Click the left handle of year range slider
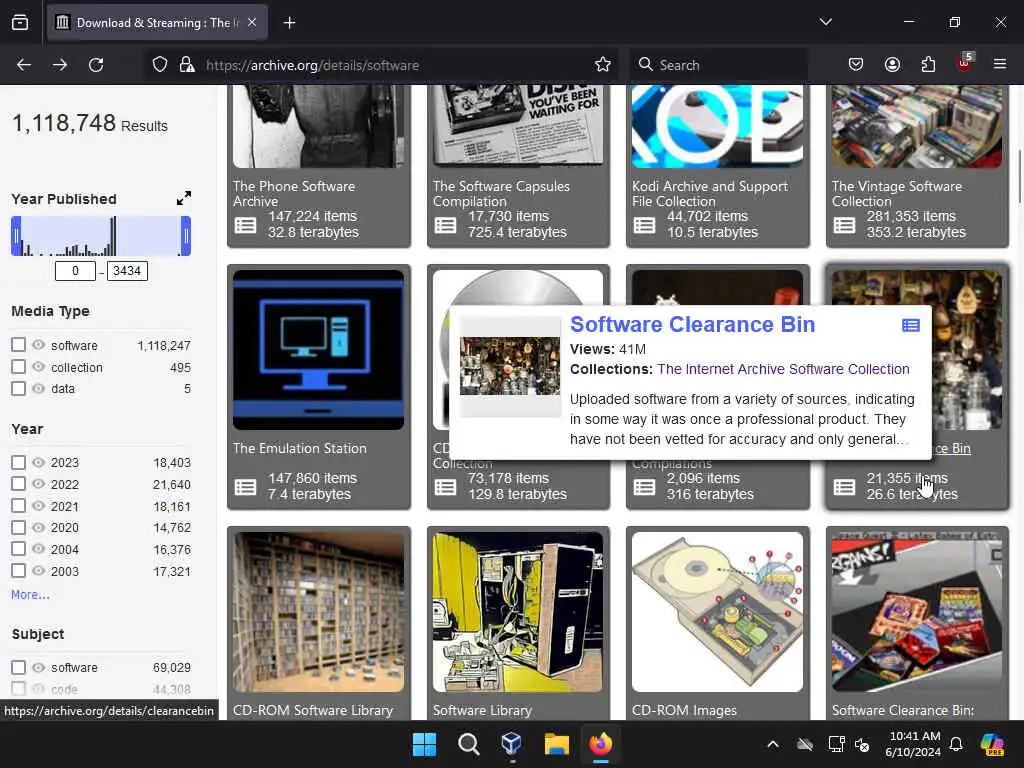The image size is (1024, 768). (x=16, y=236)
